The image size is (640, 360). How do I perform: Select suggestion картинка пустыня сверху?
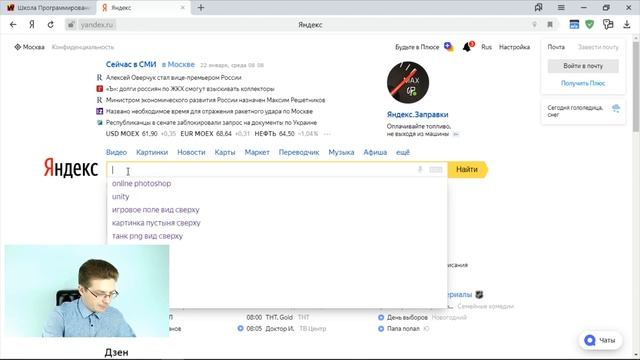[x=156, y=223]
